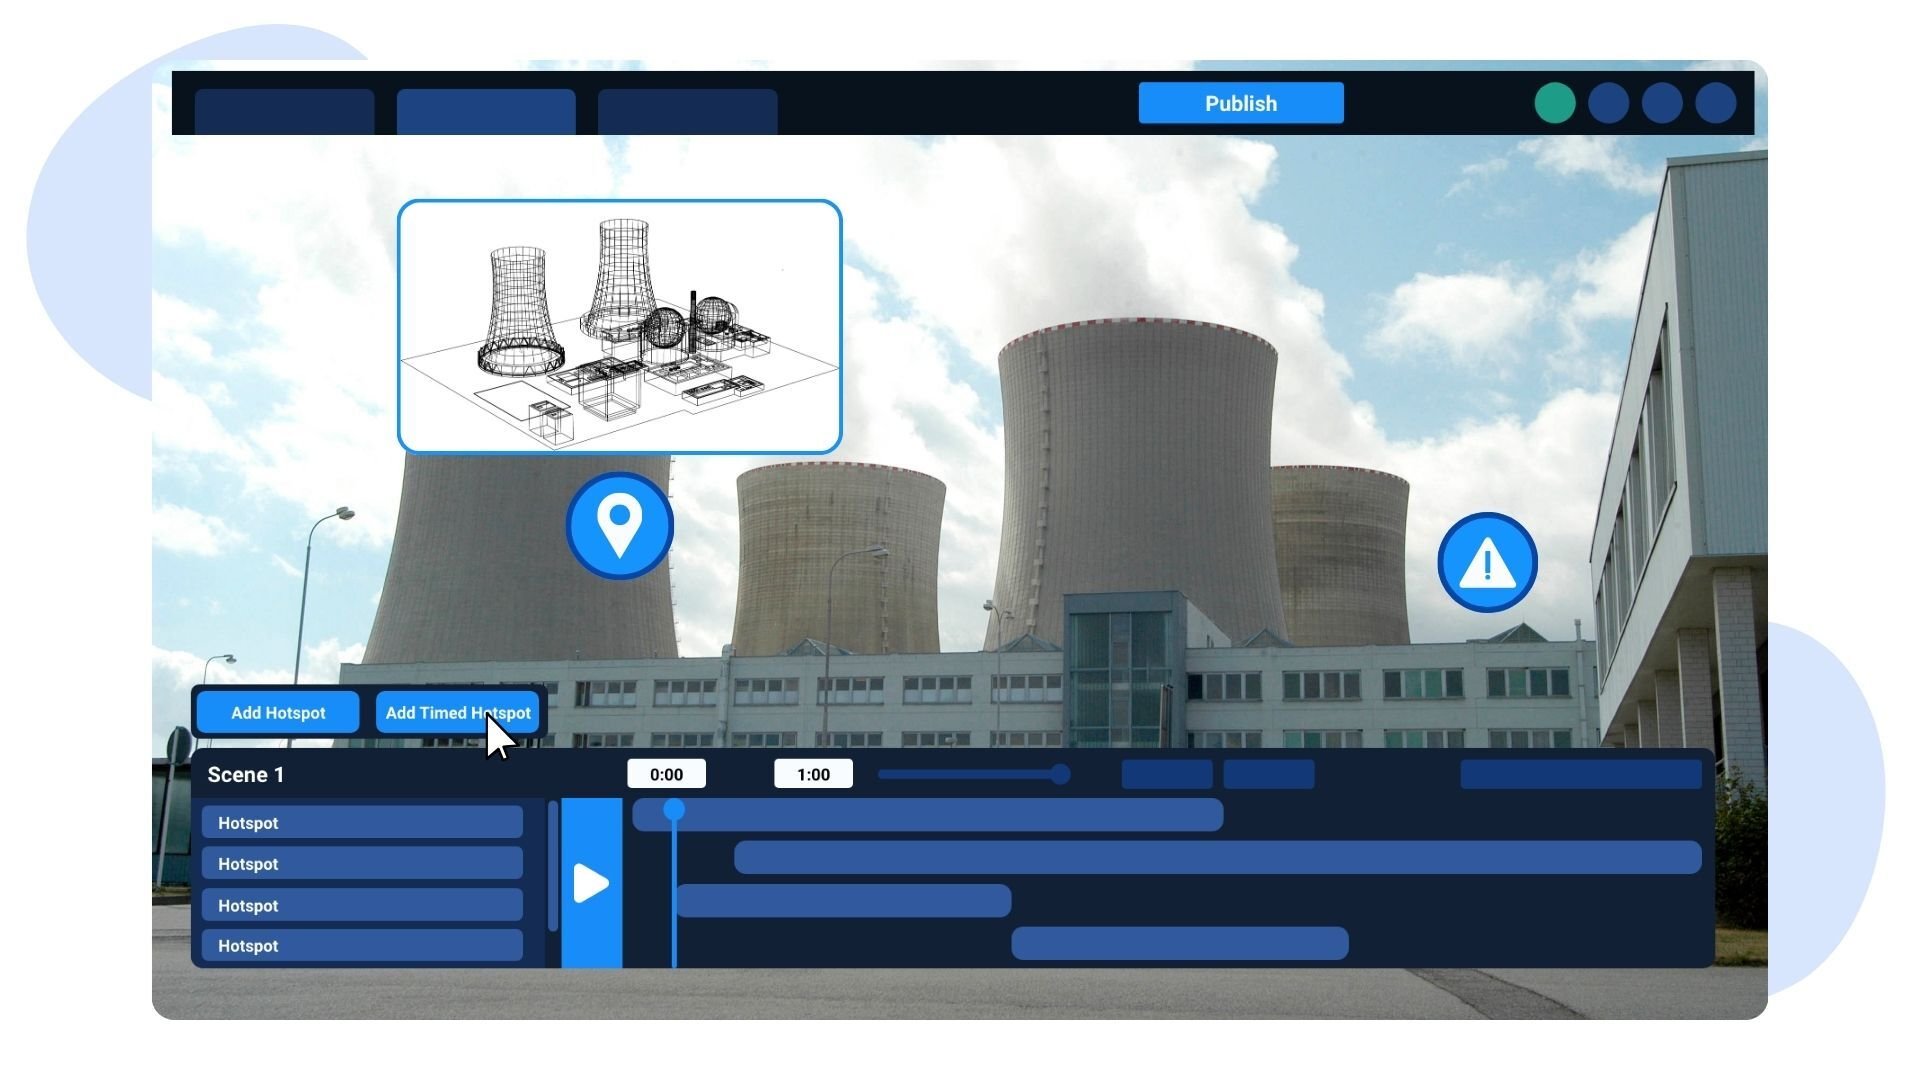This screenshot has width=1920, height=1080.
Task: Click the Add Timed Hotspot button
Action: click(x=458, y=713)
